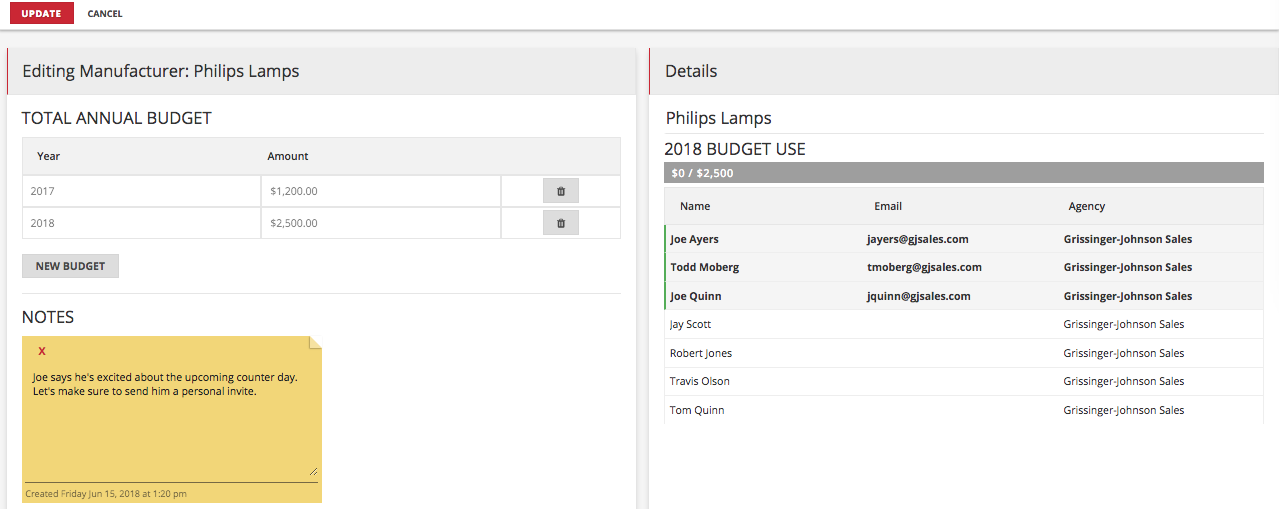The image size is (1279, 509).
Task: Click the Year column header
Action: (49, 156)
